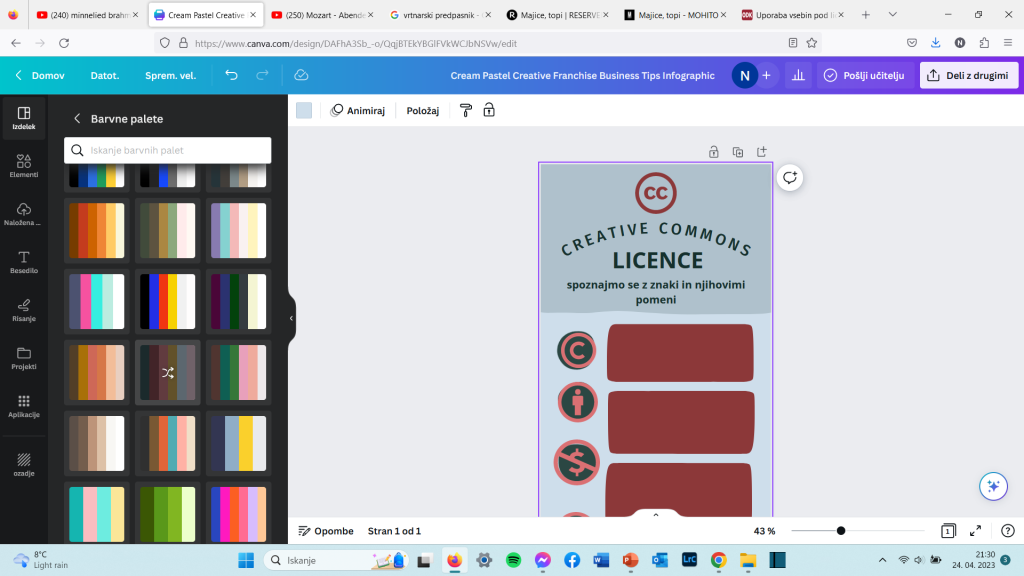Apply the green shades palette

[168, 514]
